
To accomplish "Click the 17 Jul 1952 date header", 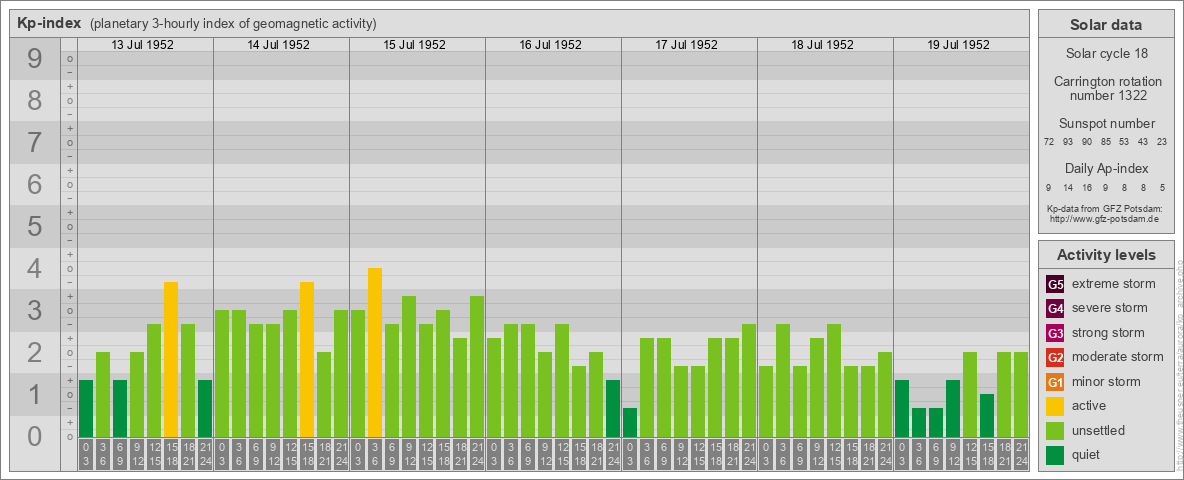I will click(x=686, y=45).
